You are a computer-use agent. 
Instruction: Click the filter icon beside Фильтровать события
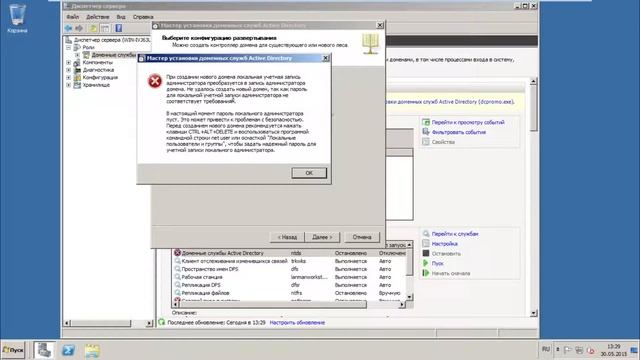pos(426,132)
